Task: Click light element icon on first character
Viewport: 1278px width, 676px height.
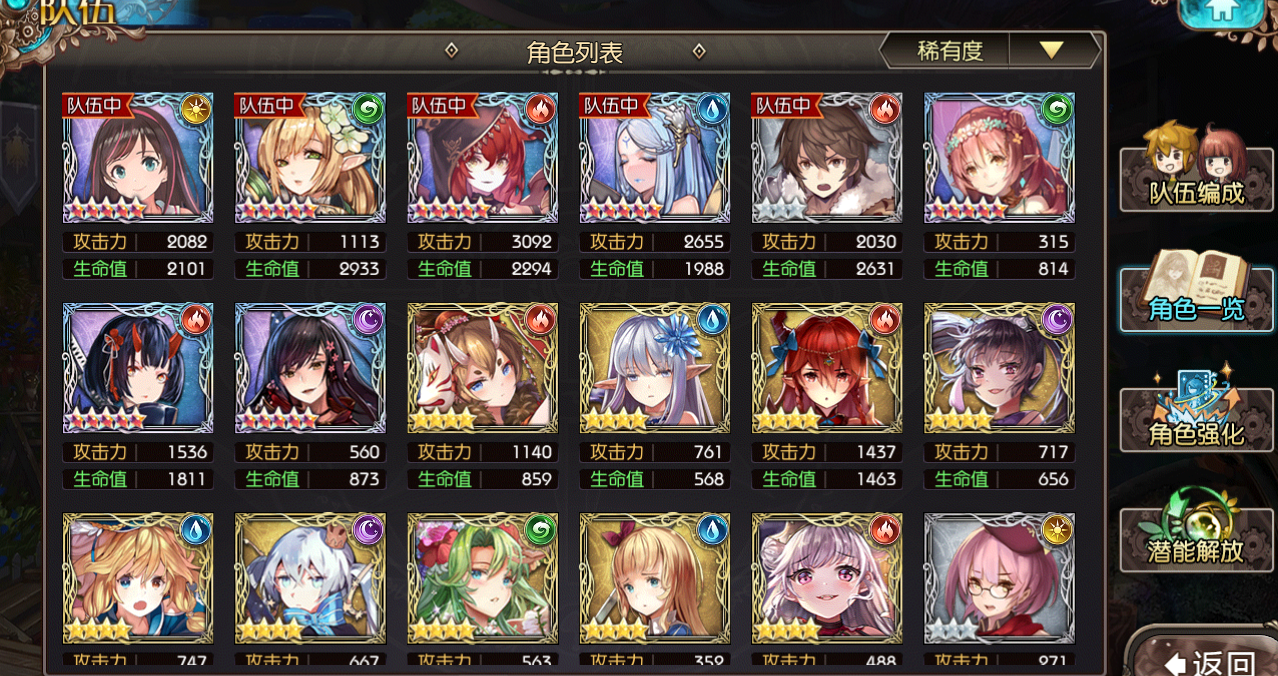Action: coord(195,109)
